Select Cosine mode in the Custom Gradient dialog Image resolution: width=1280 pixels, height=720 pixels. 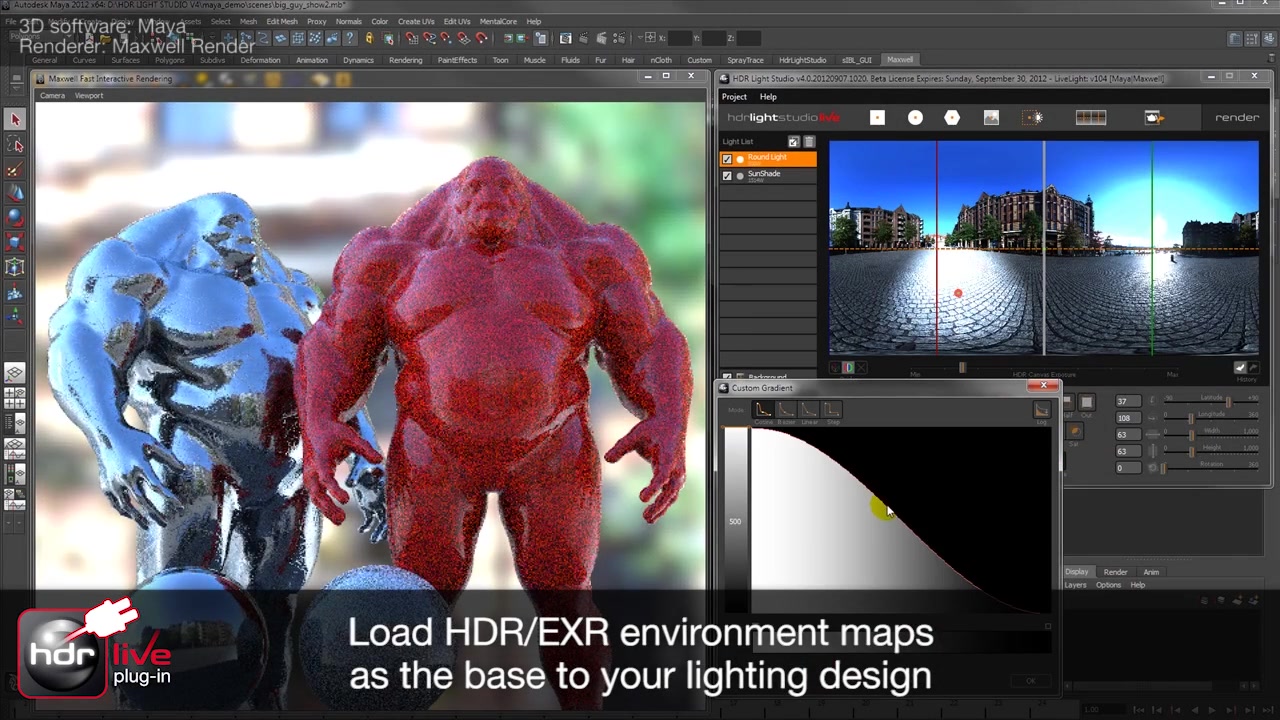(x=762, y=409)
